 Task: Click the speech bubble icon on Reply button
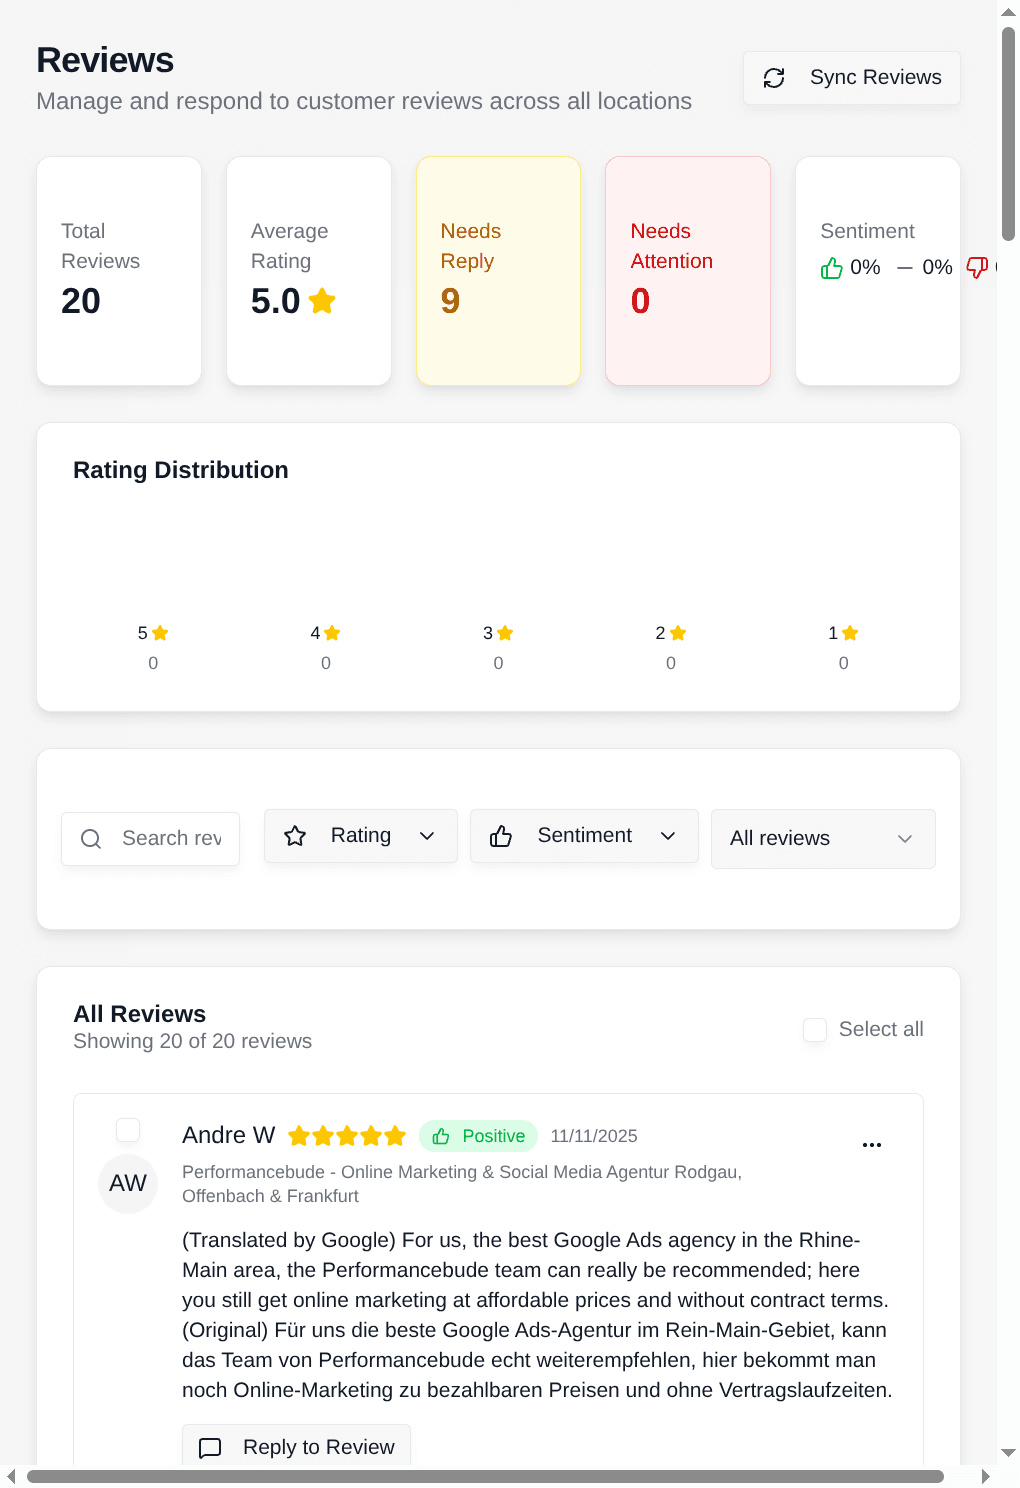point(210,1448)
